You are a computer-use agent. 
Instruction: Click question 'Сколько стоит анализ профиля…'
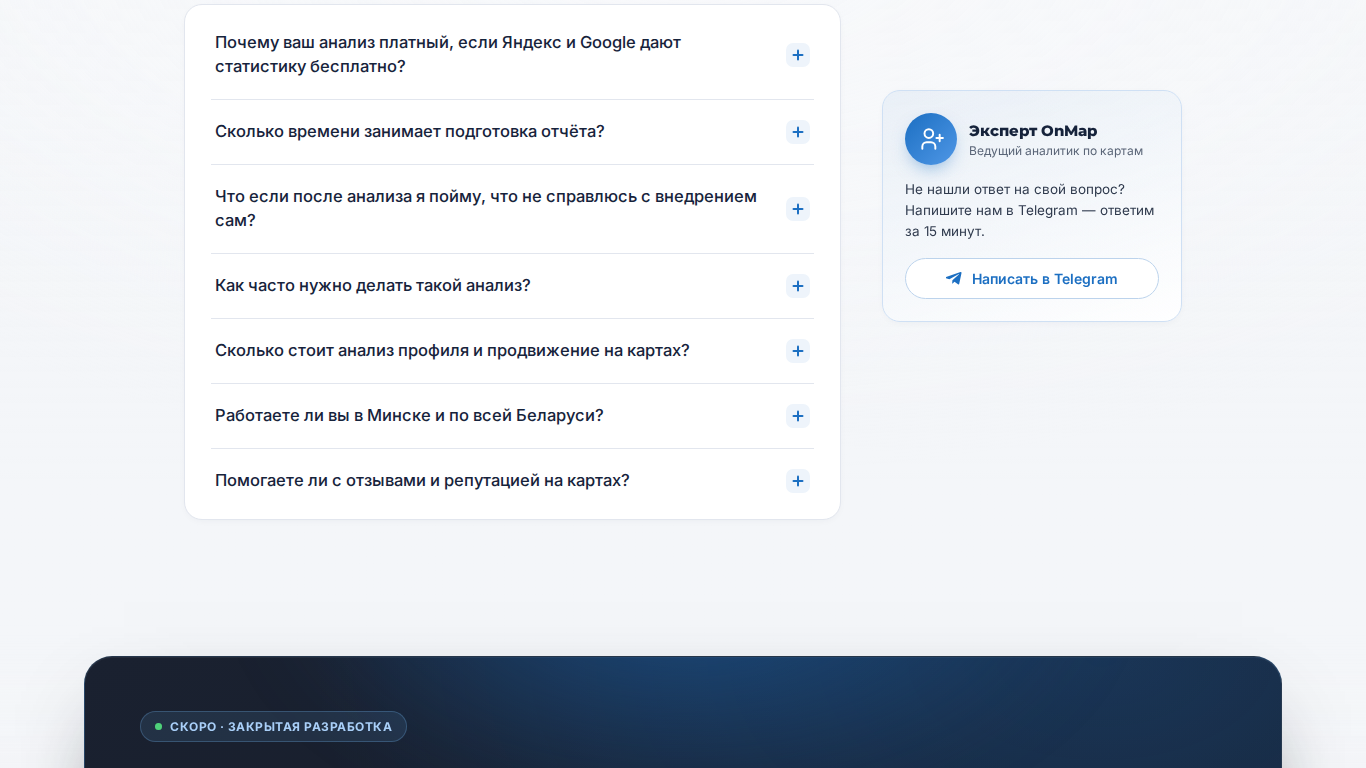(x=452, y=351)
